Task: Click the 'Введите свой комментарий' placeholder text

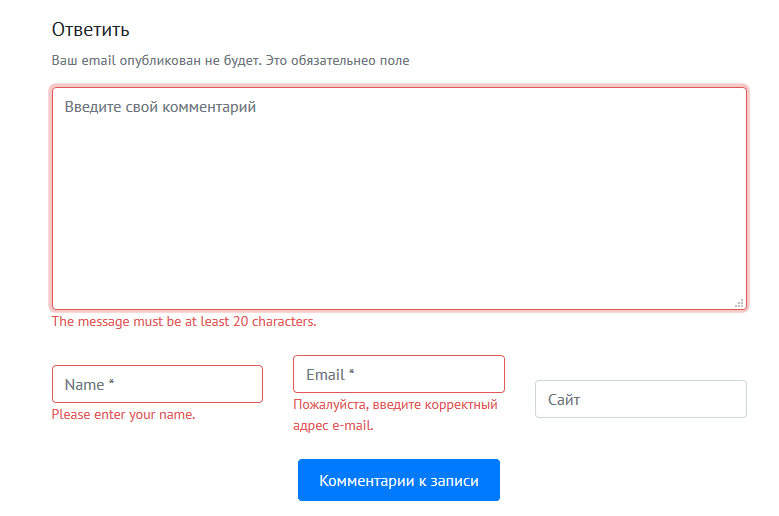Action: 160,106
